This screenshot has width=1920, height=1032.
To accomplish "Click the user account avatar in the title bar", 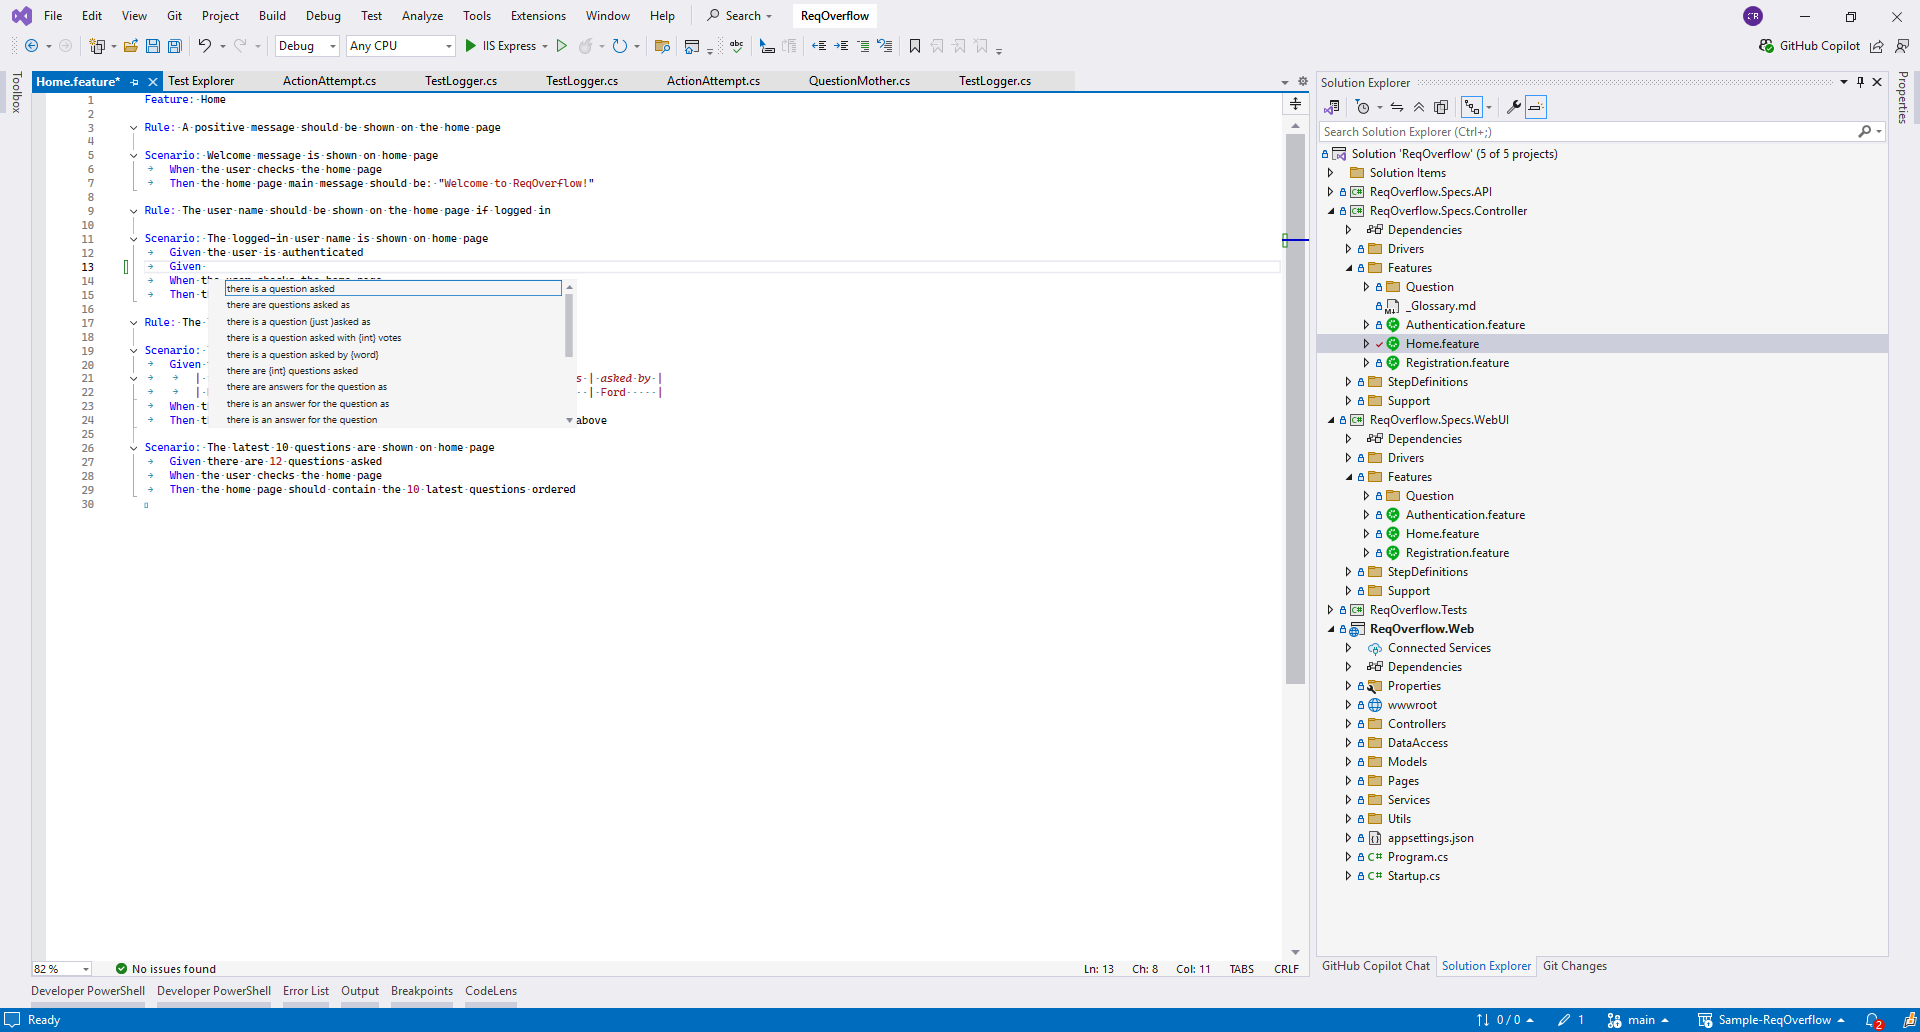I will tap(1753, 16).
